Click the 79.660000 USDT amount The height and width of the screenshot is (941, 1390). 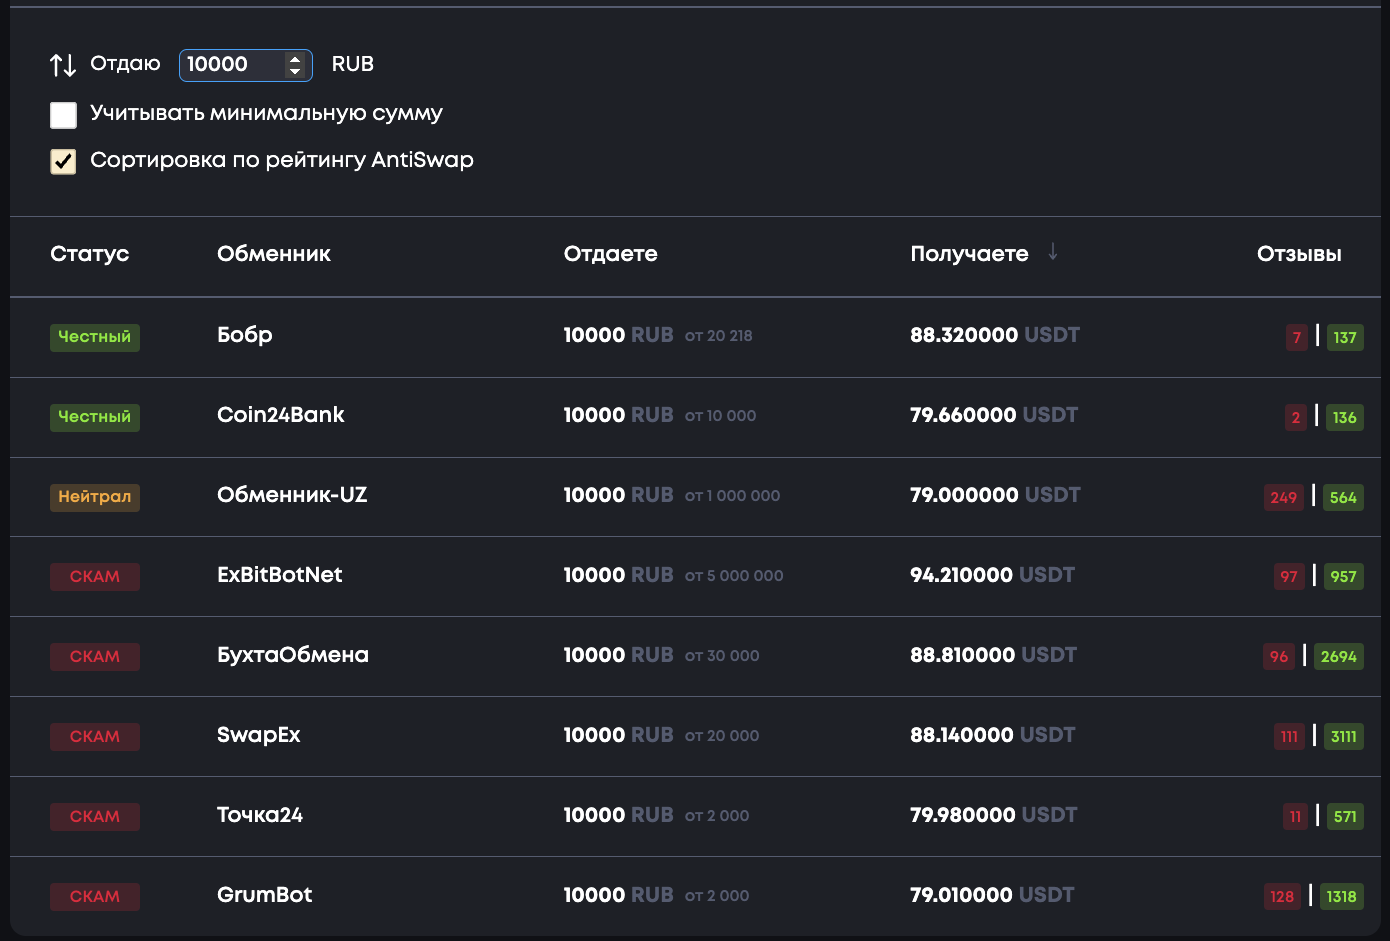994,415
